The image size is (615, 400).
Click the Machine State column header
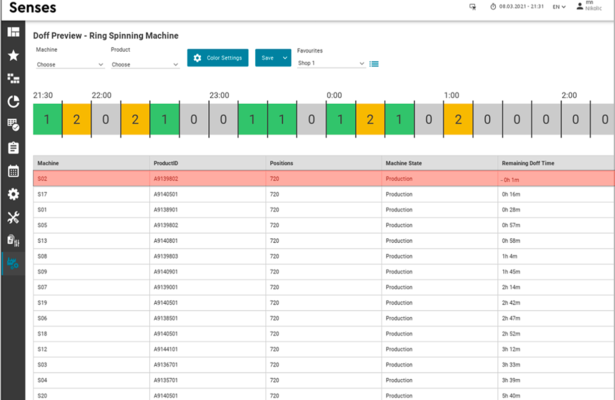pos(405,162)
